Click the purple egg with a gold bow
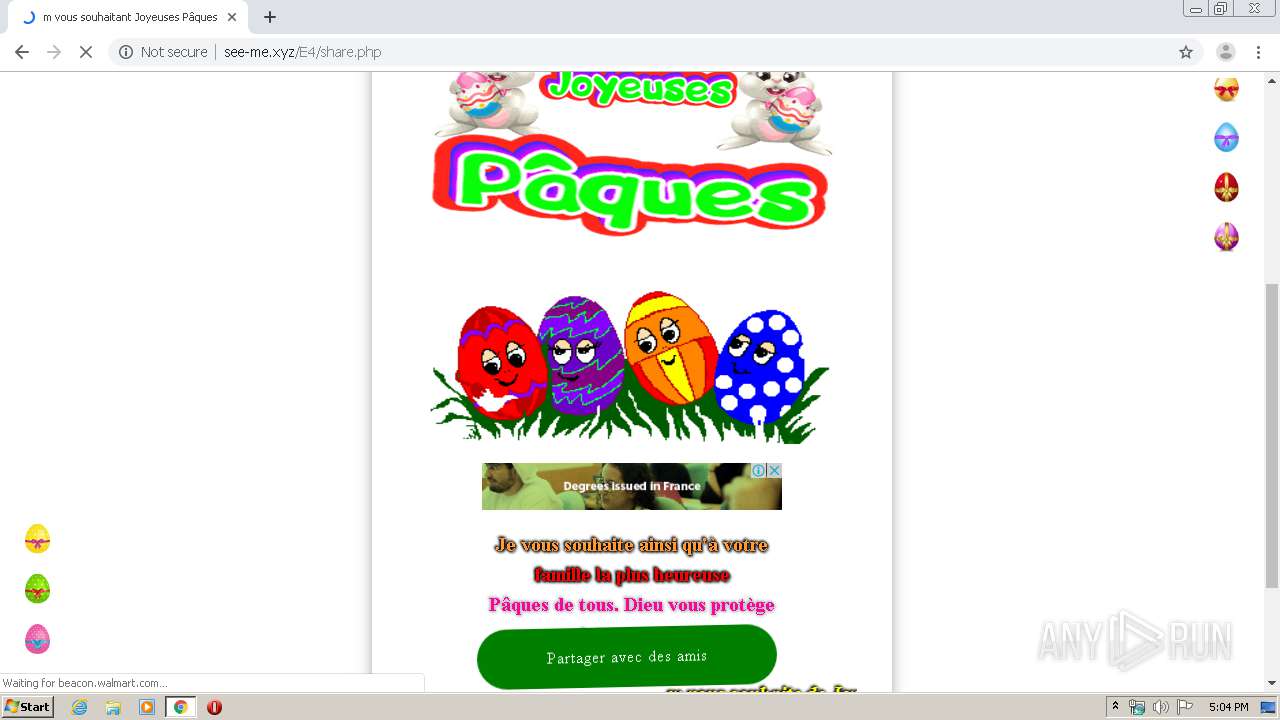1280x720 pixels. coord(1226,237)
